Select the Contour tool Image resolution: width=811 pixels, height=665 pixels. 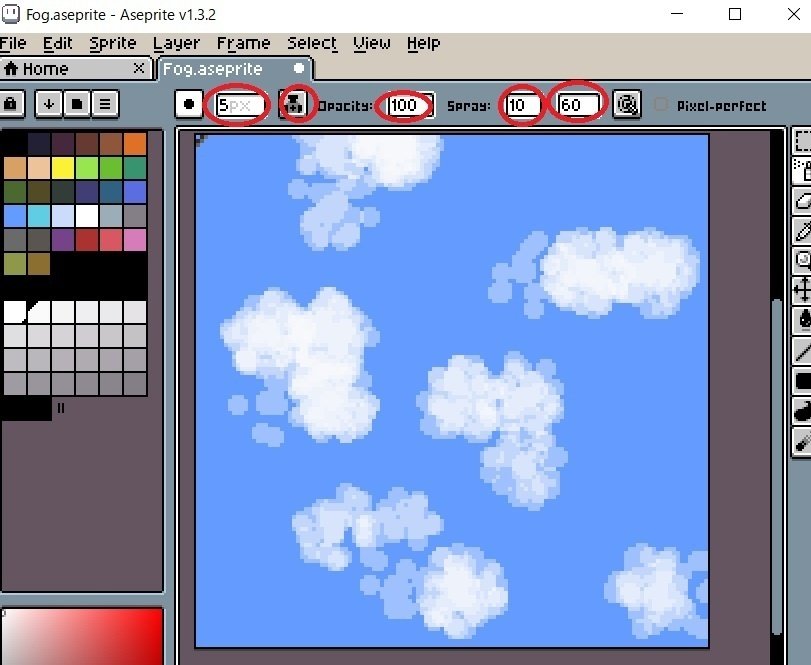point(803,412)
